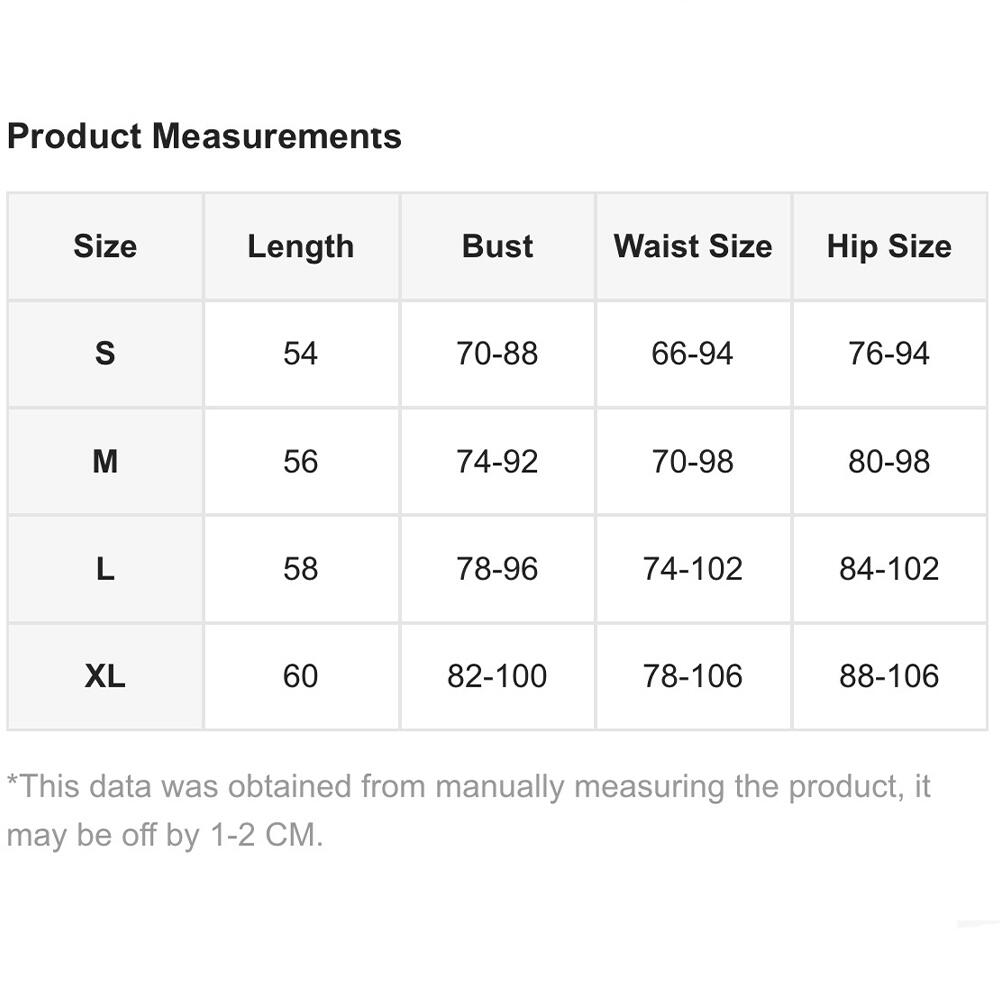This screenshot has height=1000, width=1000.
Task: Select the M size row label
Action: [105, 461]
